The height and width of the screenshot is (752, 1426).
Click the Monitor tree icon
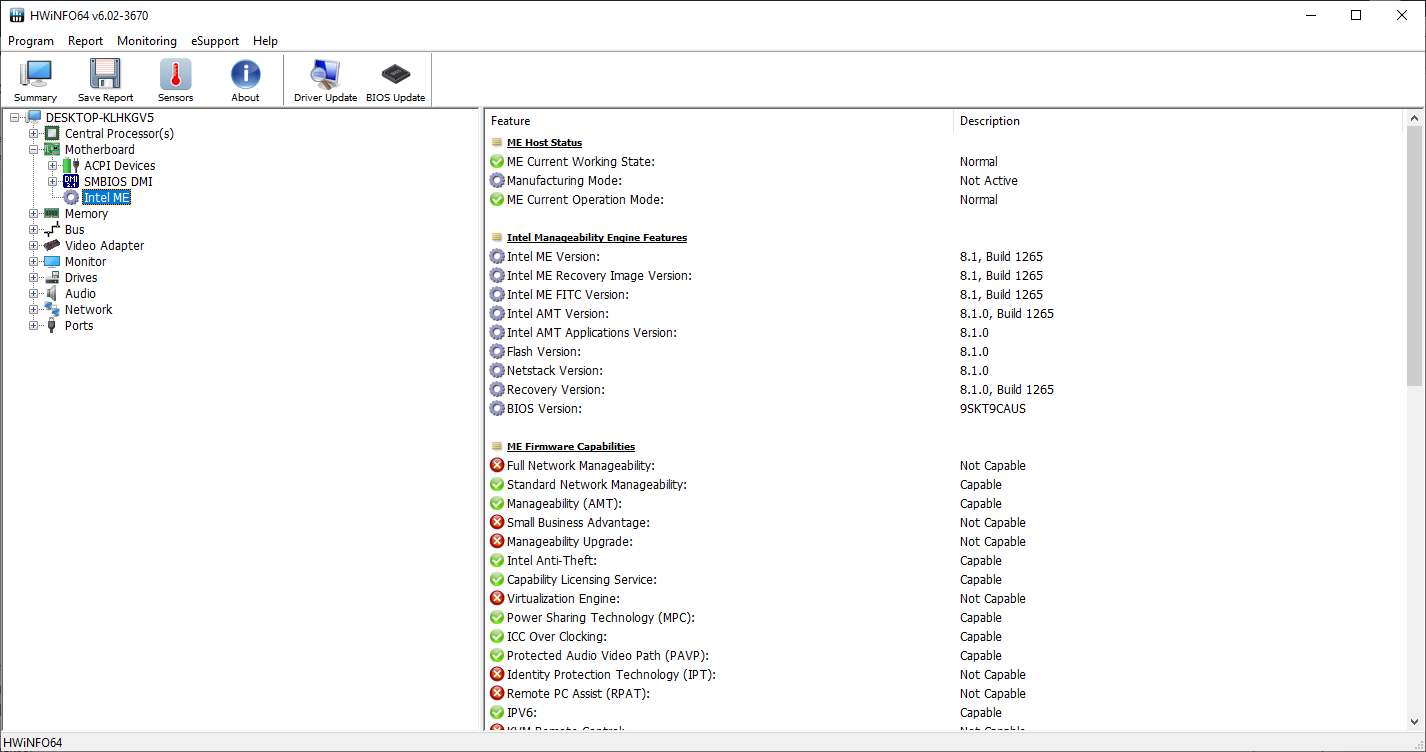coord(52,262)
